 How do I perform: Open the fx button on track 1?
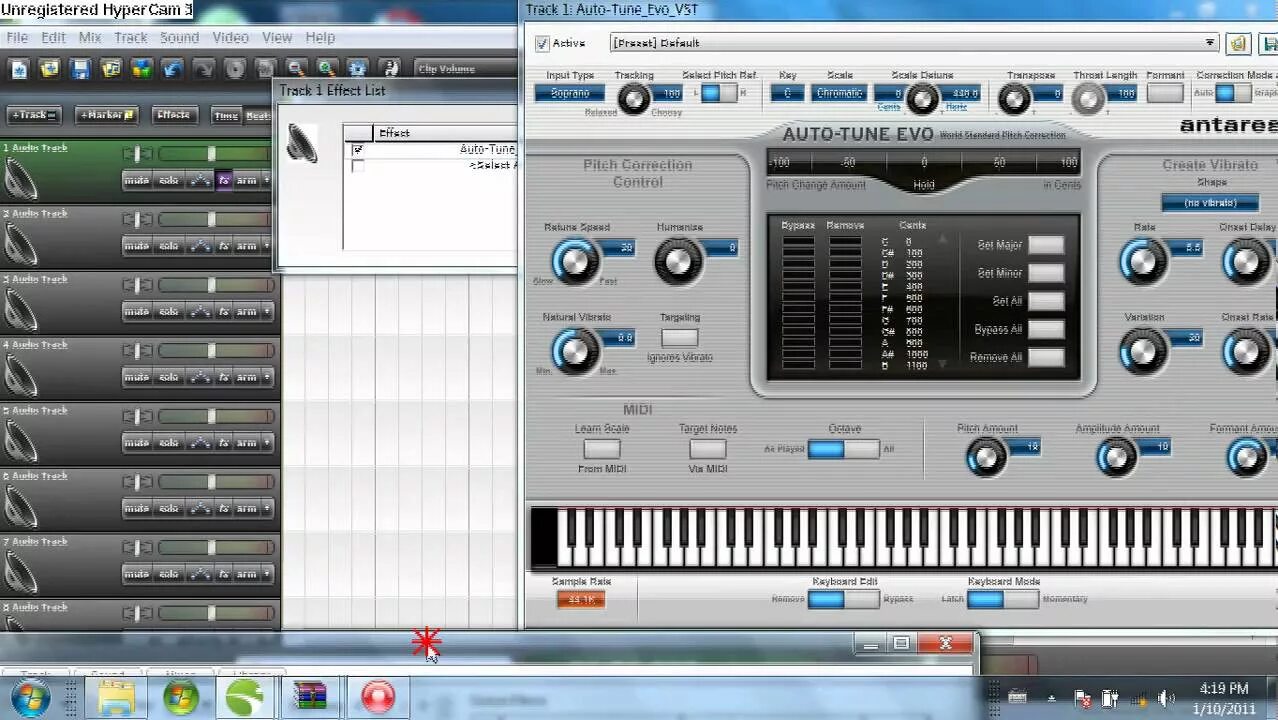pyautogui.click(x=224, y=180)
